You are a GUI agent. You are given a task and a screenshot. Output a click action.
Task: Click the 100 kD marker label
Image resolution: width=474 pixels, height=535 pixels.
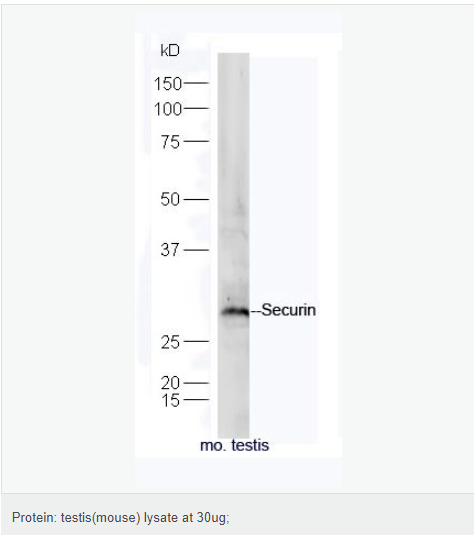[x=168, y=109]
